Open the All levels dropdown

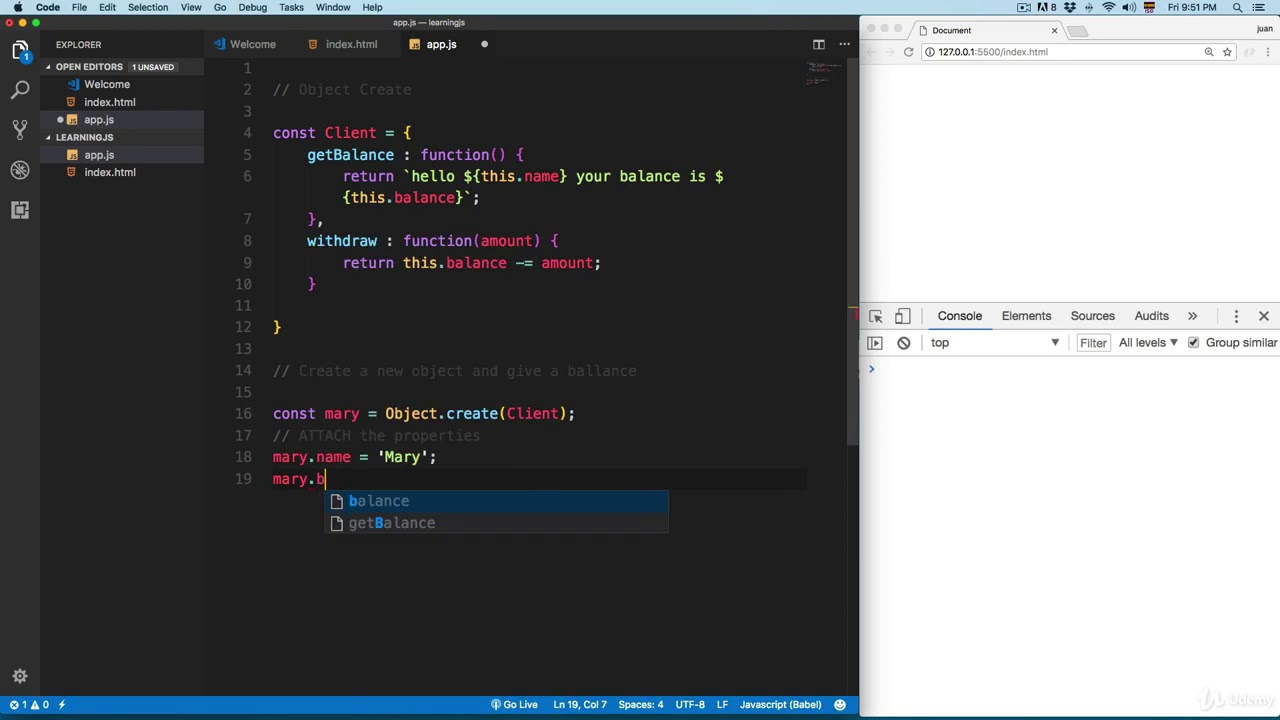point(1147,343)
